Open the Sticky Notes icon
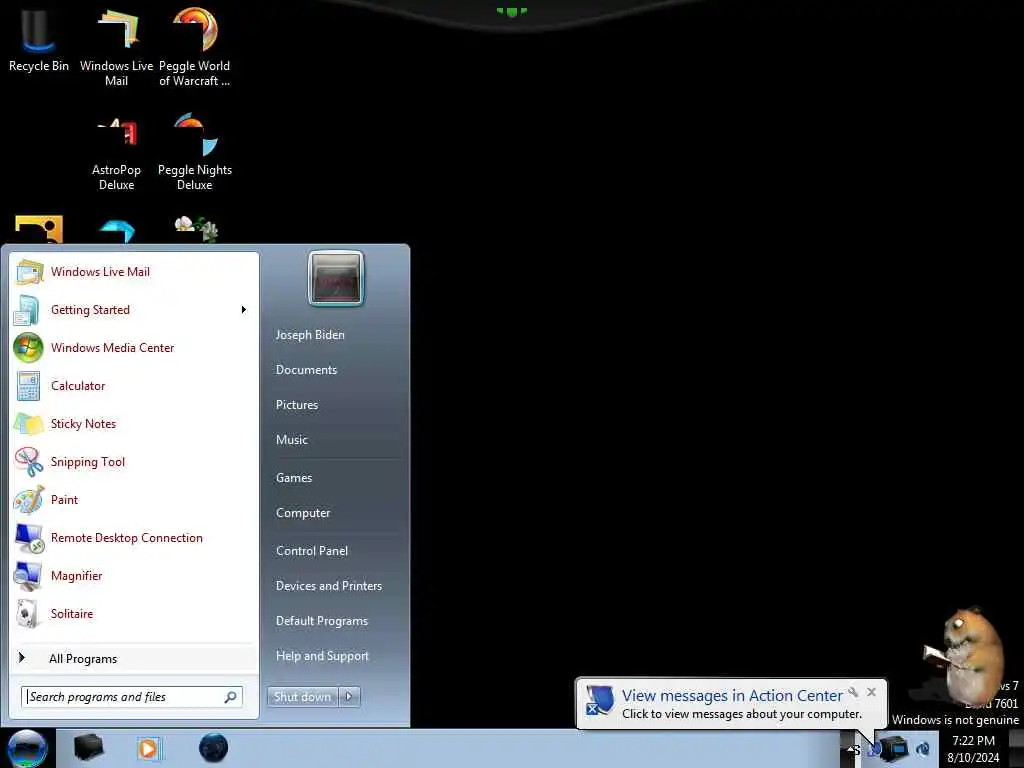This screenshot has width=1024, height=768. pyautogui.click(x=28, y=424)
